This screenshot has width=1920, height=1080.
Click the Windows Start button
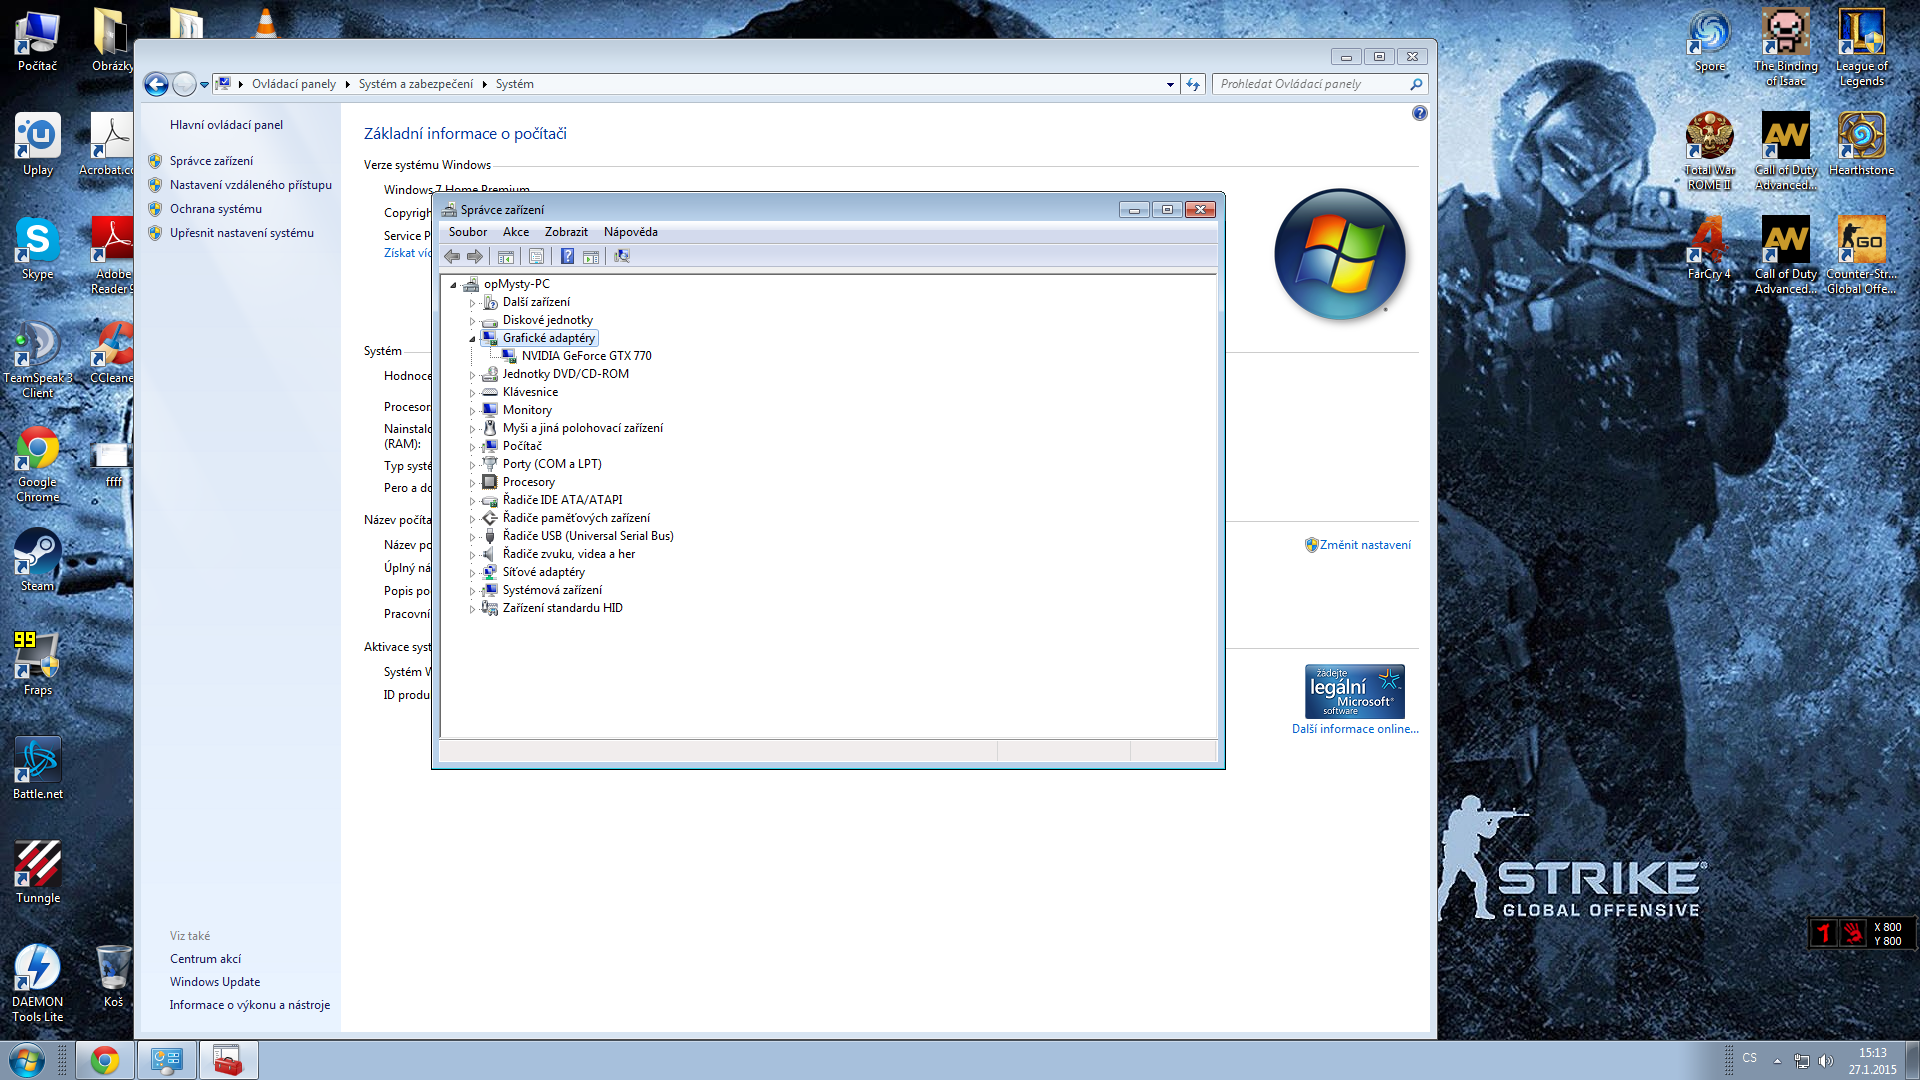27,1060
